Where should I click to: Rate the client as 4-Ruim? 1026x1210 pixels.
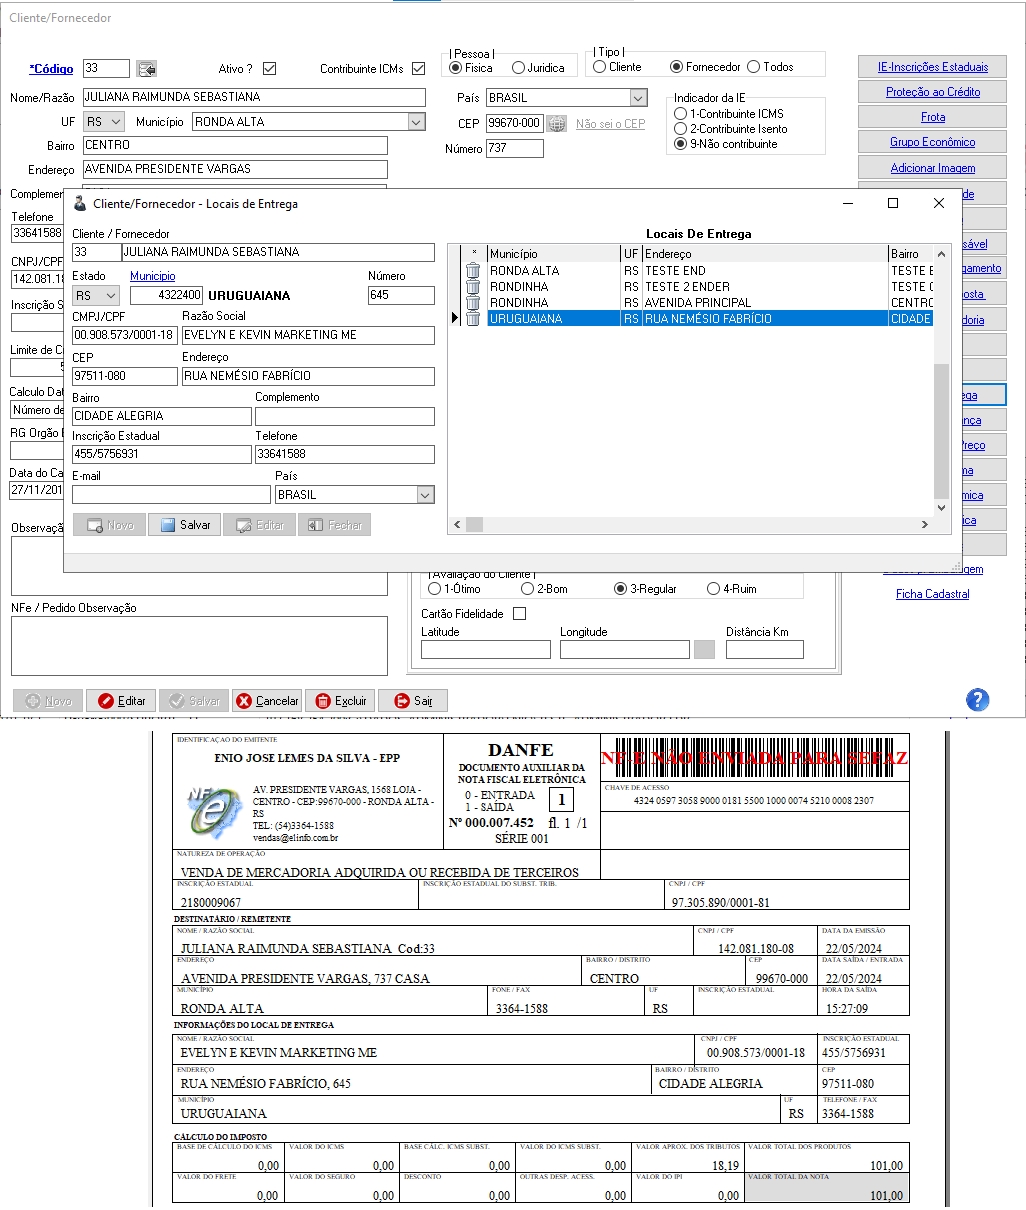point(713,589)
